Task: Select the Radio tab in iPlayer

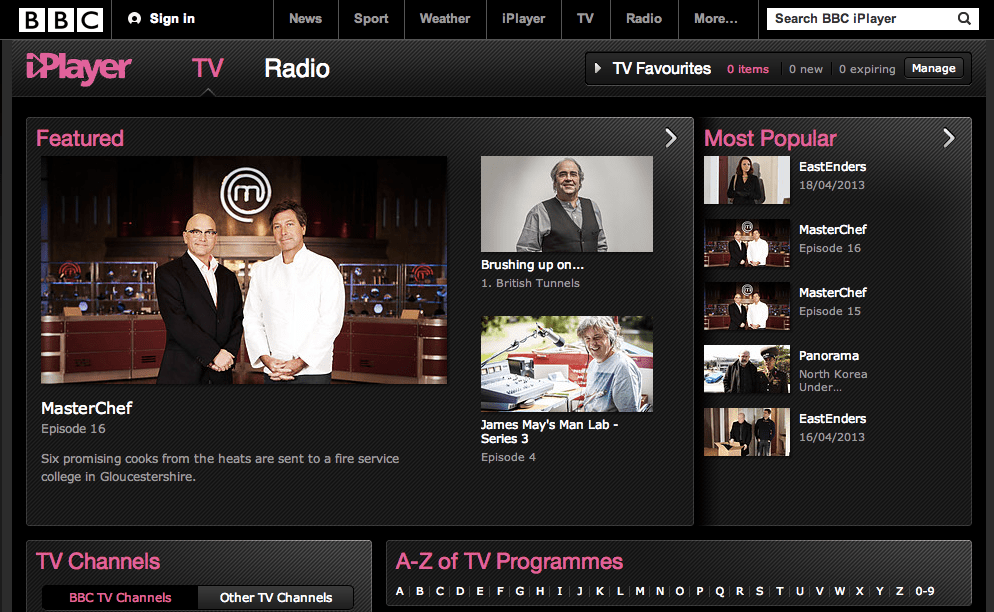Action: tap(297, 68)
